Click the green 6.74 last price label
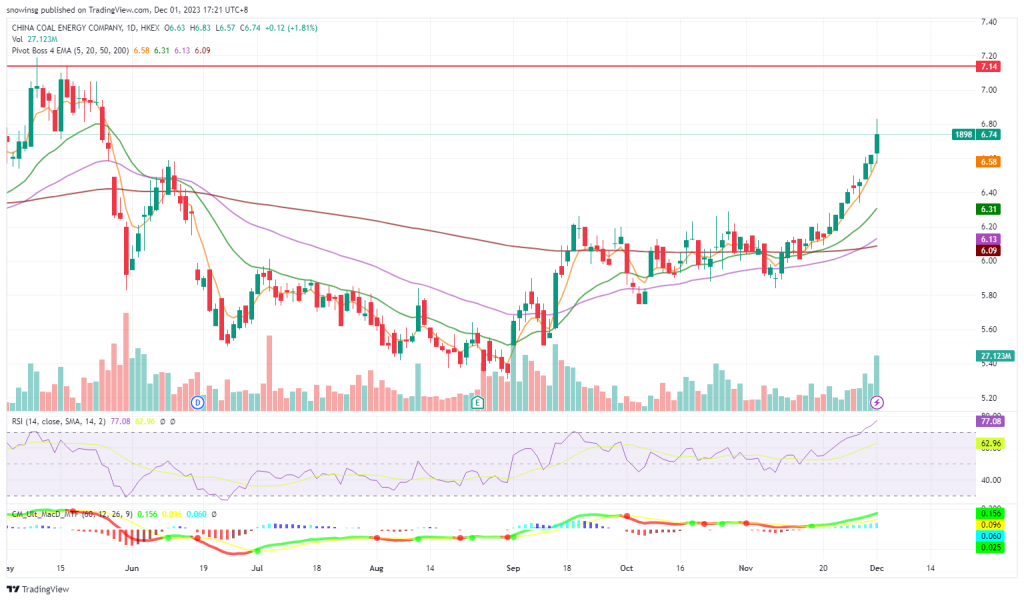Viewport: 1024px width, 601px height. pos(988,135)
